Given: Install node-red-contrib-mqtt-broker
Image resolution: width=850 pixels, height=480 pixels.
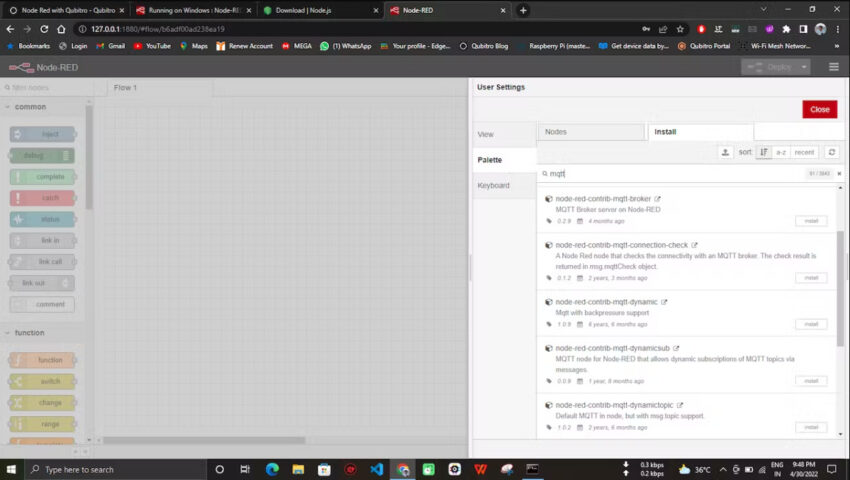Looking at the screenshot, I should (x=811, y=221).
